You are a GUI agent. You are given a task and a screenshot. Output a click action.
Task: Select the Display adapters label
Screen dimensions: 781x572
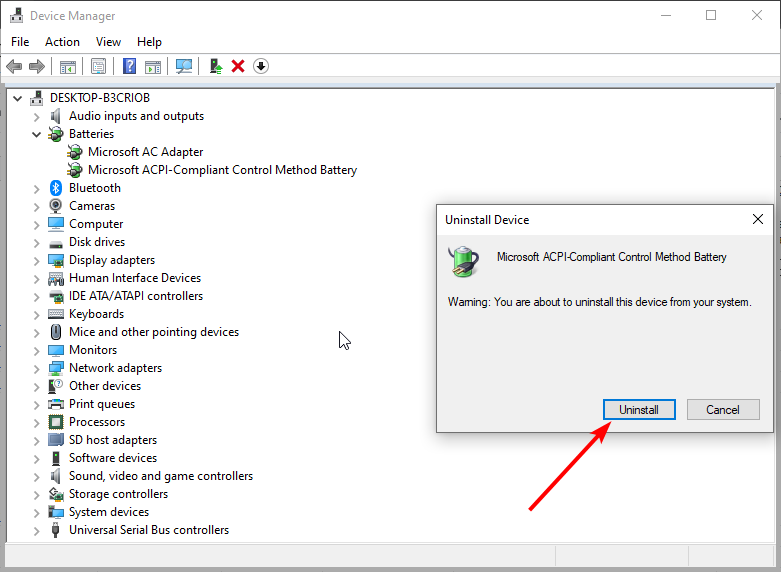pos(112,260)
